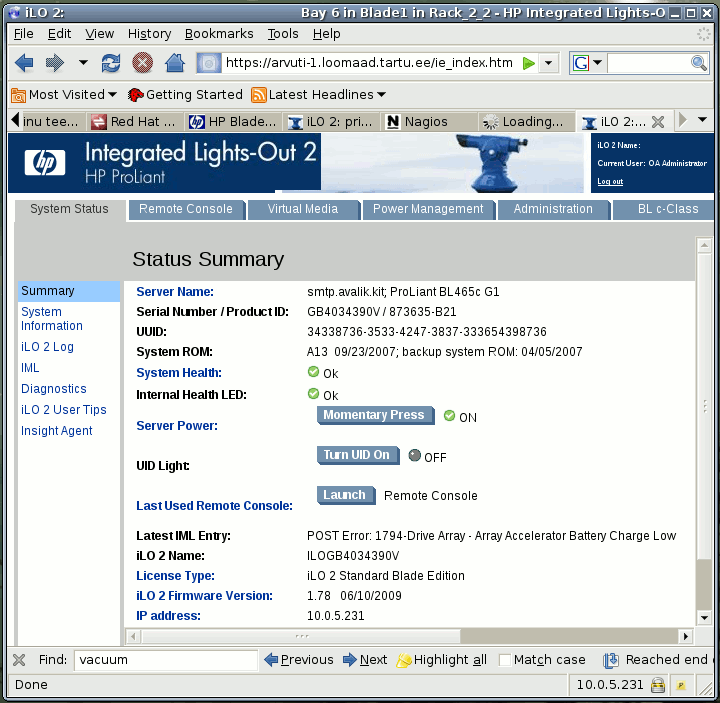The height and width of the screenshot is (703, 720).
Task: Open the Google search engine selector
Action: [x=587, y=63]
